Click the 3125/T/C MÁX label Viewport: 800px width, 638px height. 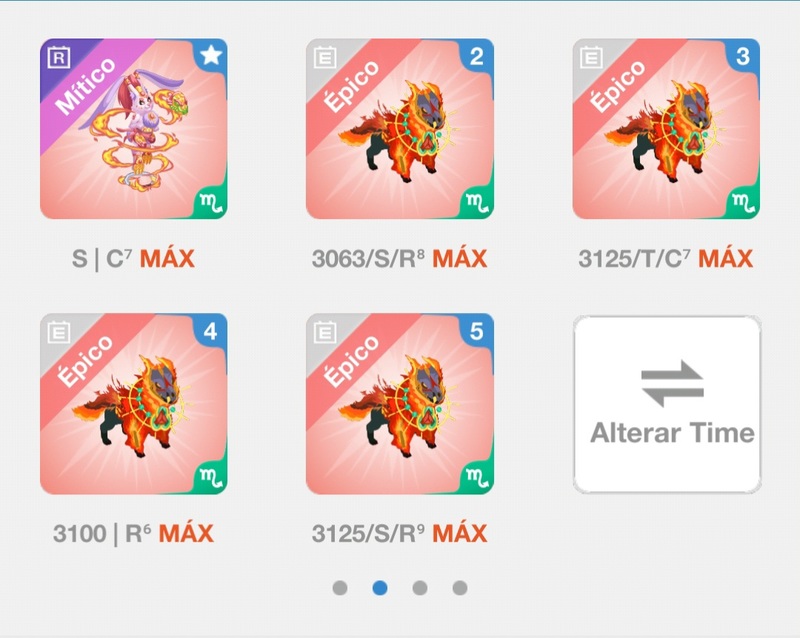[666, 258]
